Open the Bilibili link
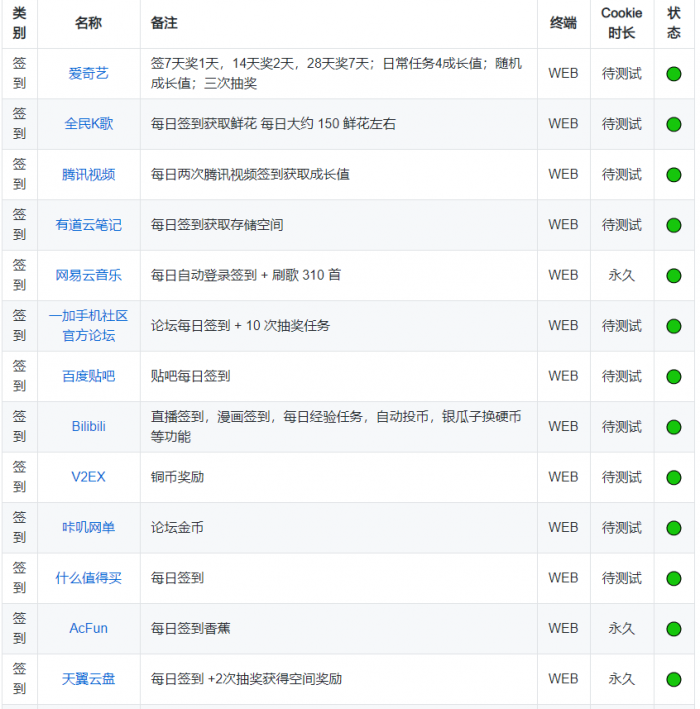This screenshot has width=700, height=709. tap(89, 426)
